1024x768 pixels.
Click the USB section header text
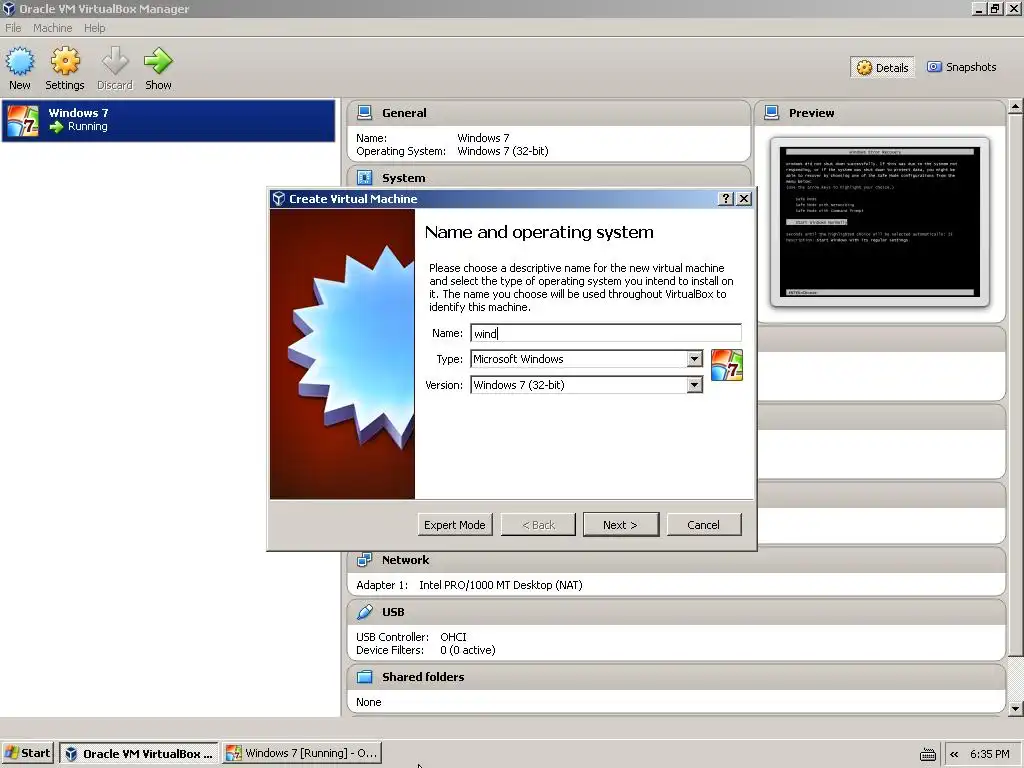coord(393,612)
